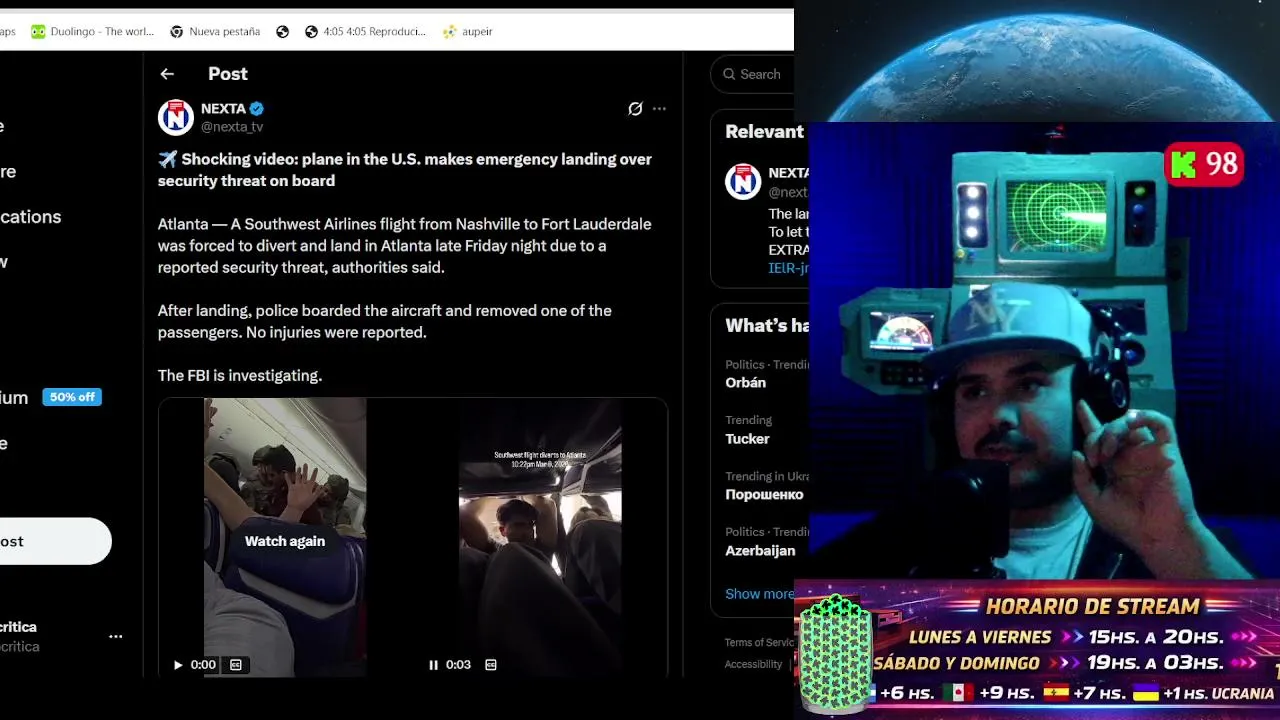
Task: Open Порошенко trending topic
Action: 764,495
